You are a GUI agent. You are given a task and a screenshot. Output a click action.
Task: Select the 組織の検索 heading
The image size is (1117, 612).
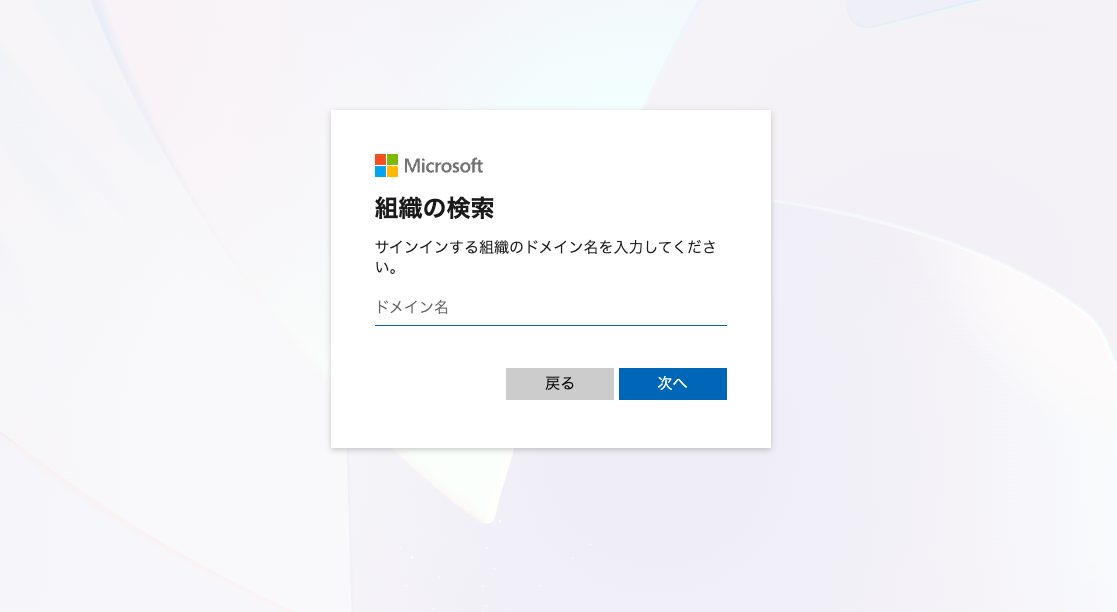[x=434, y=208]
